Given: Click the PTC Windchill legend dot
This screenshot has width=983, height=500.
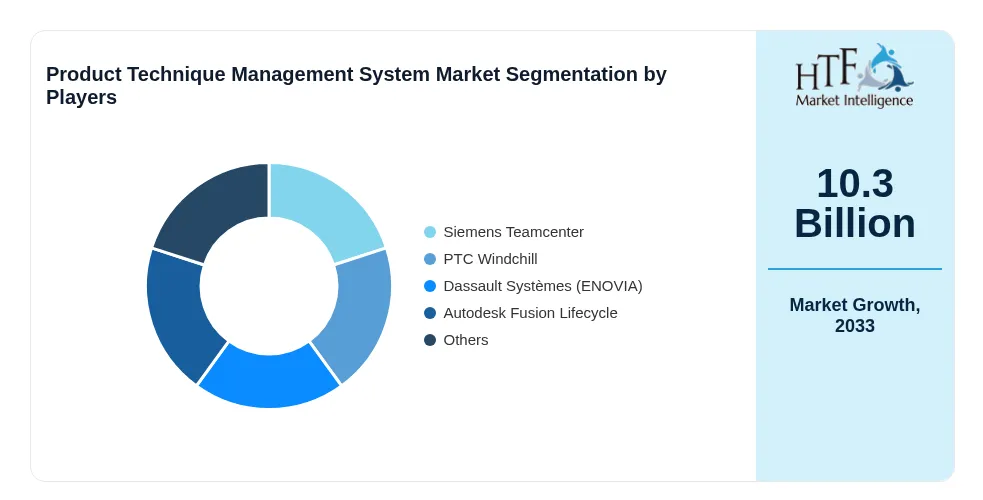Looking at the screenshot, I should click(x=430, y=259).
